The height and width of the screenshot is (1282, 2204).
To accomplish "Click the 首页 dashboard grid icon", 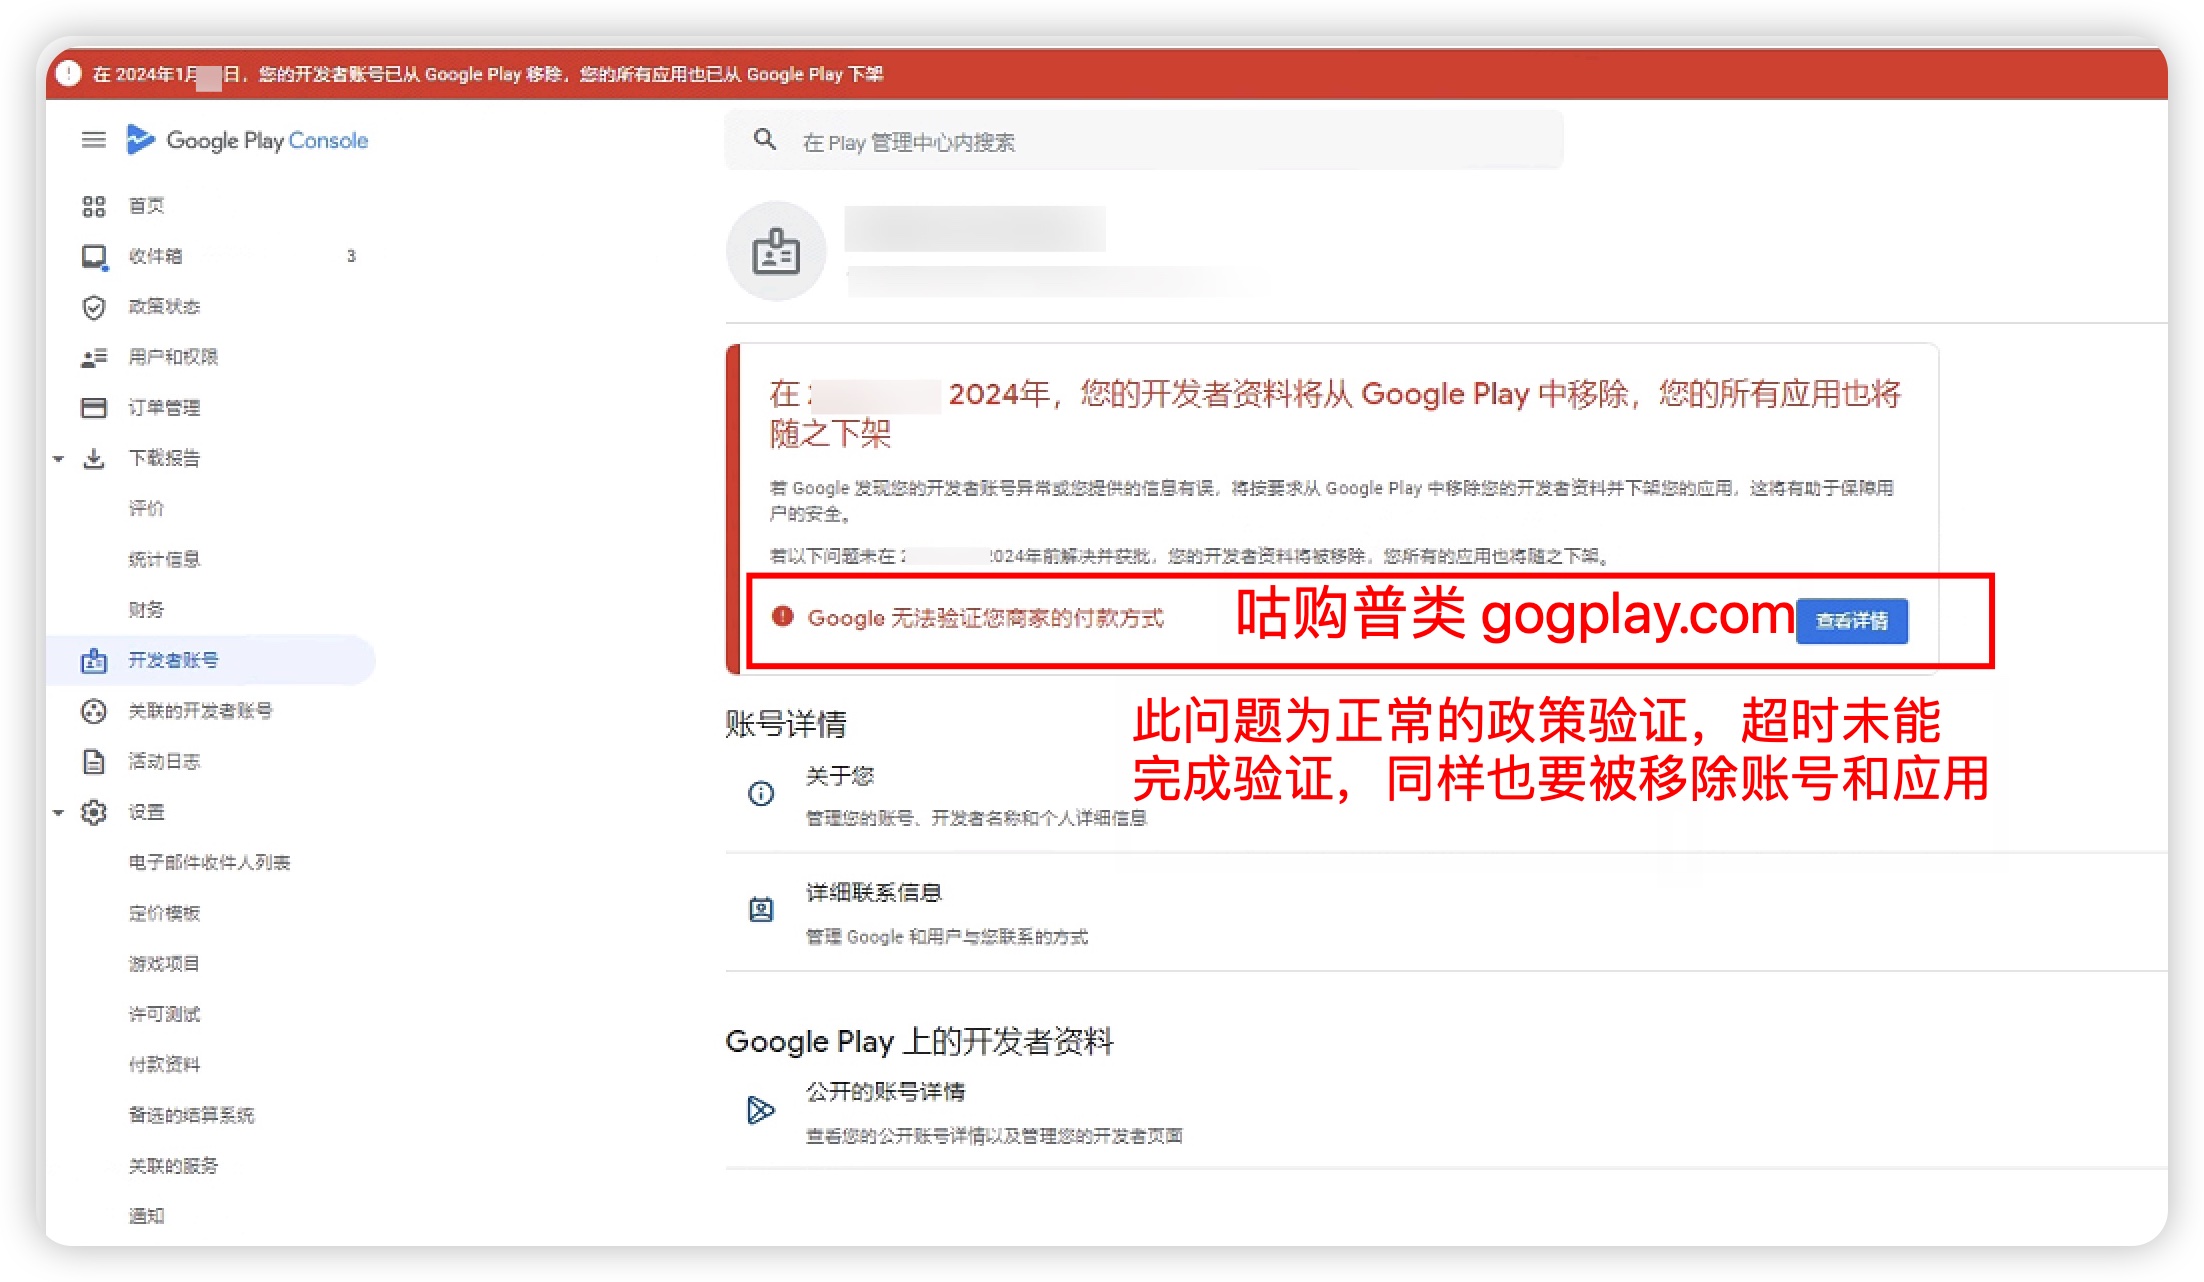I will 93,206.
